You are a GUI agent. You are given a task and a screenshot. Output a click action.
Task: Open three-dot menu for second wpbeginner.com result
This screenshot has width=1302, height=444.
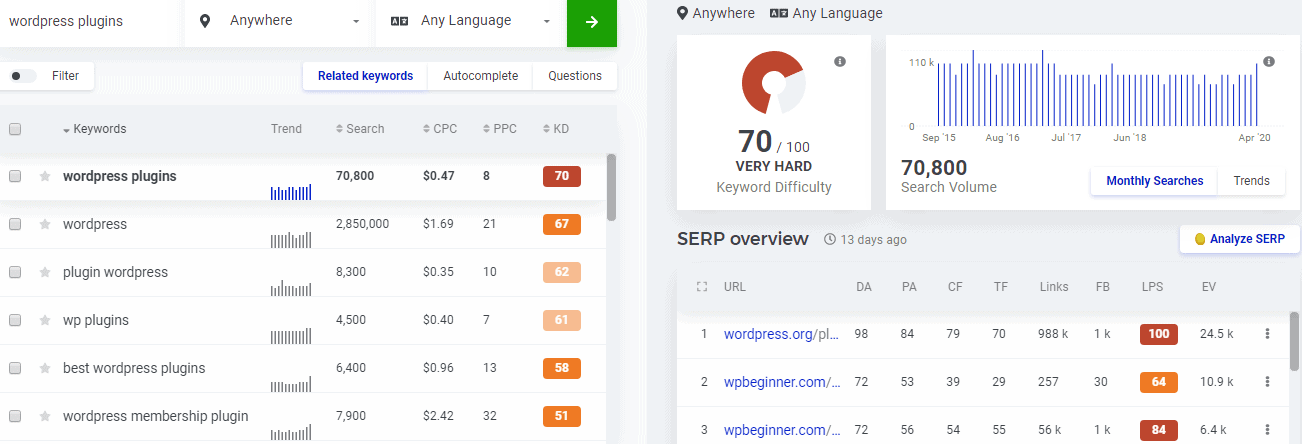[1267, 430]
